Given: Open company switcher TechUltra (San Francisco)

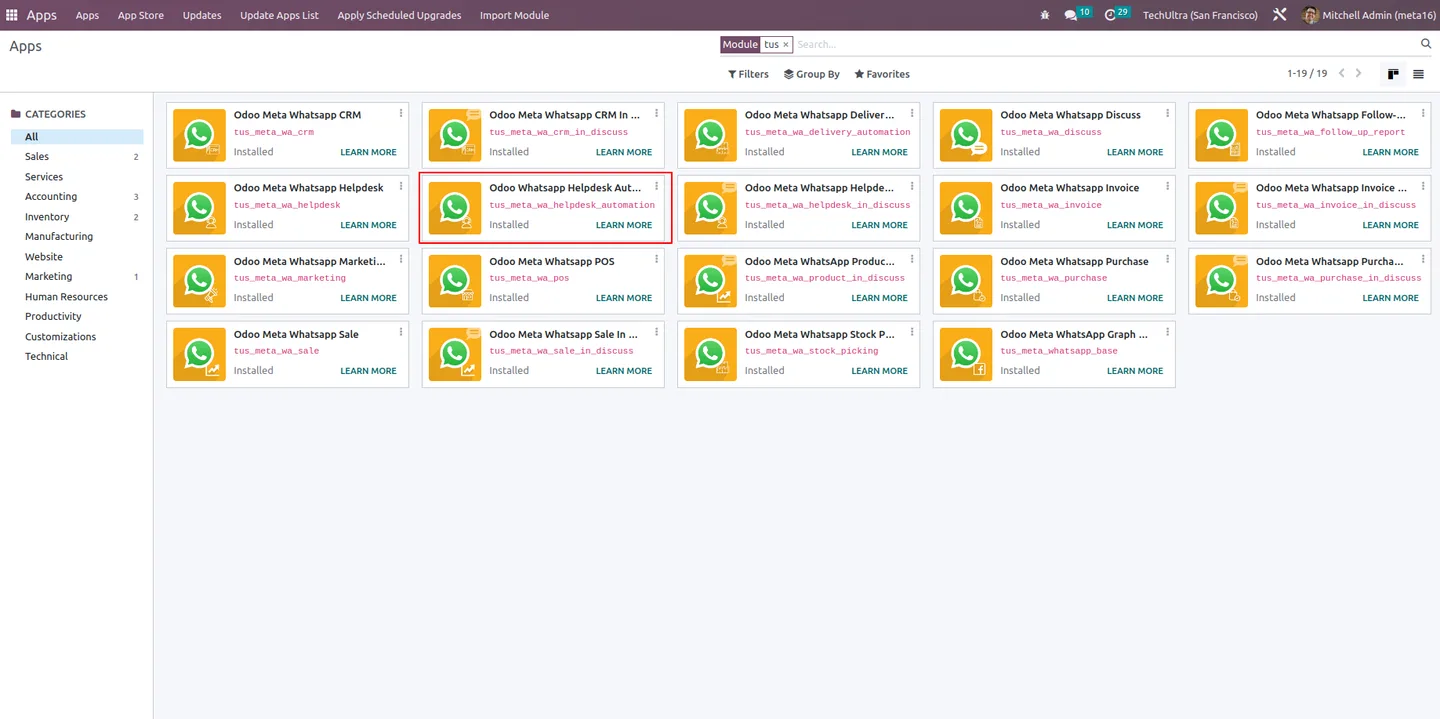Looking at the screenshot, I should point(1200,15).
